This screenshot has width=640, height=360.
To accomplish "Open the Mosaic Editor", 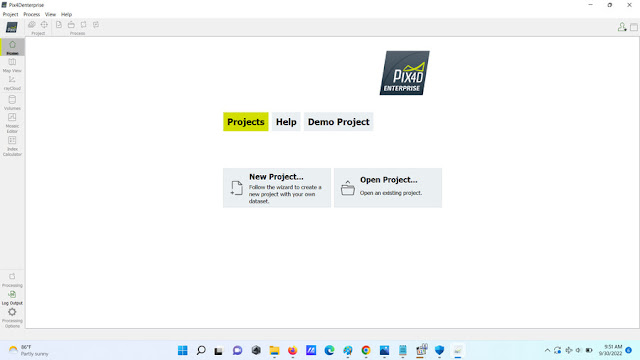I will (x=12, y=123).
